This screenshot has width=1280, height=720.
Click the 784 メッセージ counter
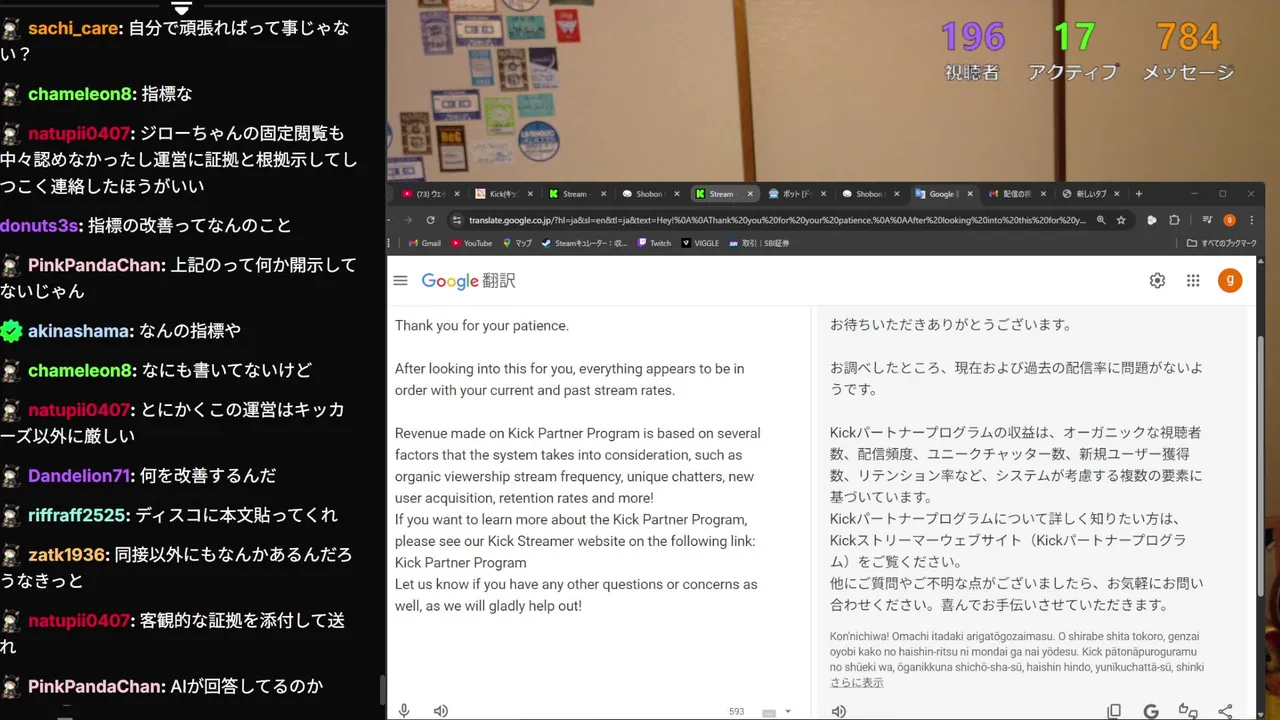[x=1188, y=51]
